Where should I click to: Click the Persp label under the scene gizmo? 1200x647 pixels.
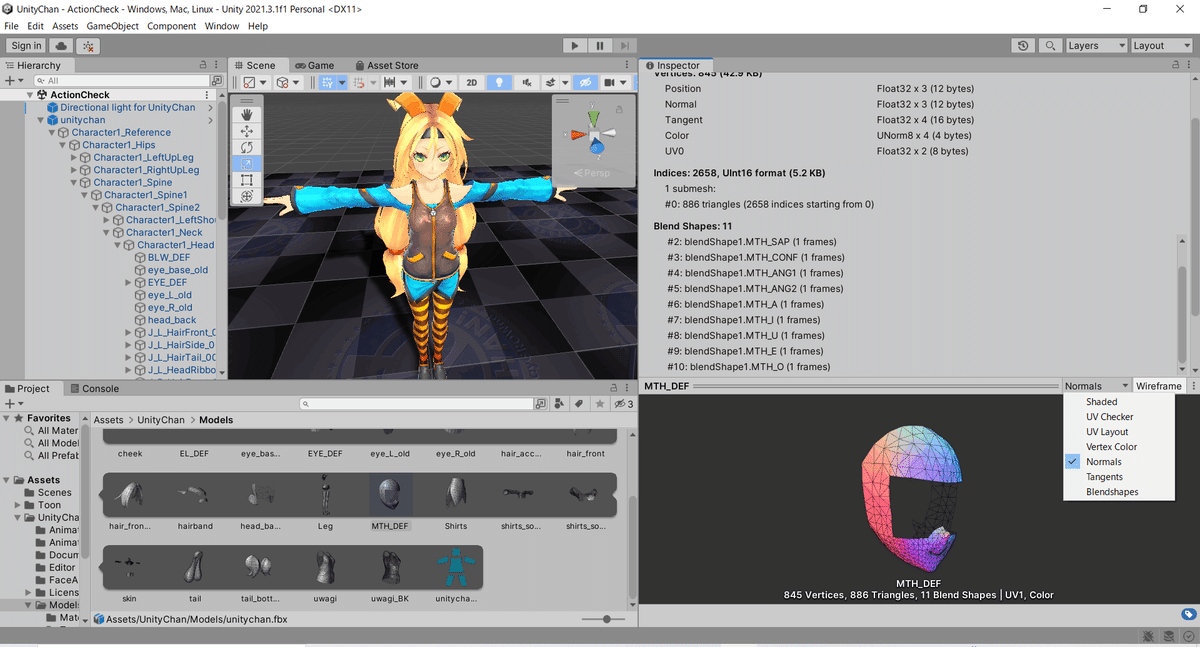598,173
